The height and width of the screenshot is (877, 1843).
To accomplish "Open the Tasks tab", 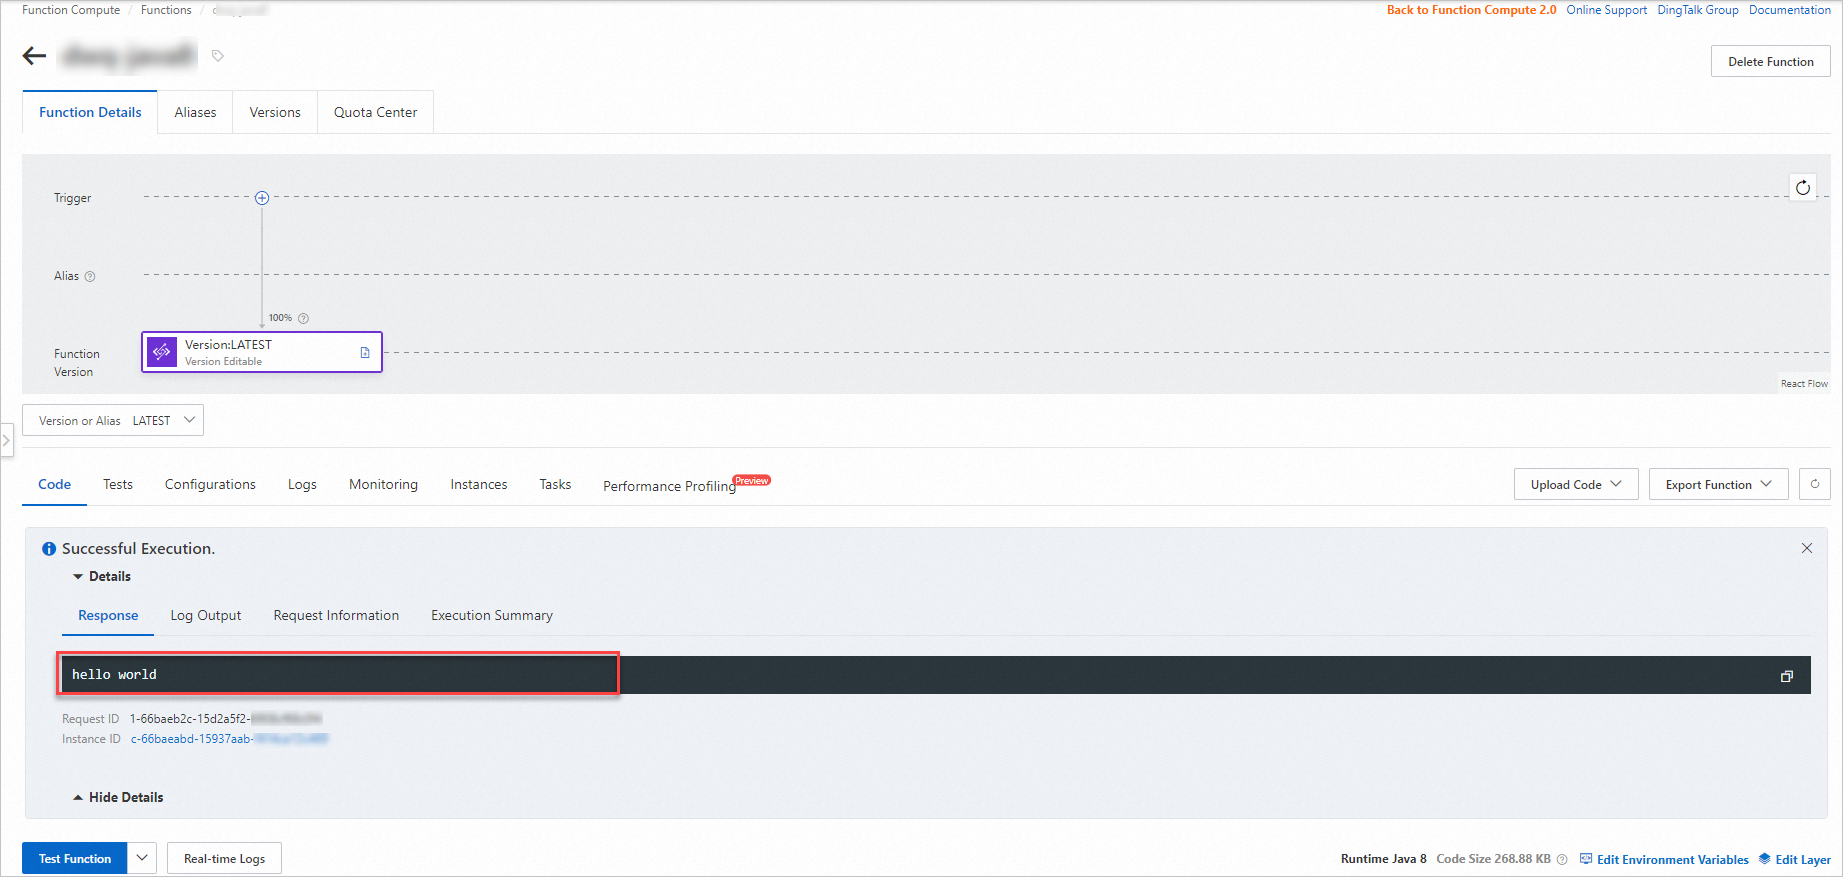I will 555,484.
